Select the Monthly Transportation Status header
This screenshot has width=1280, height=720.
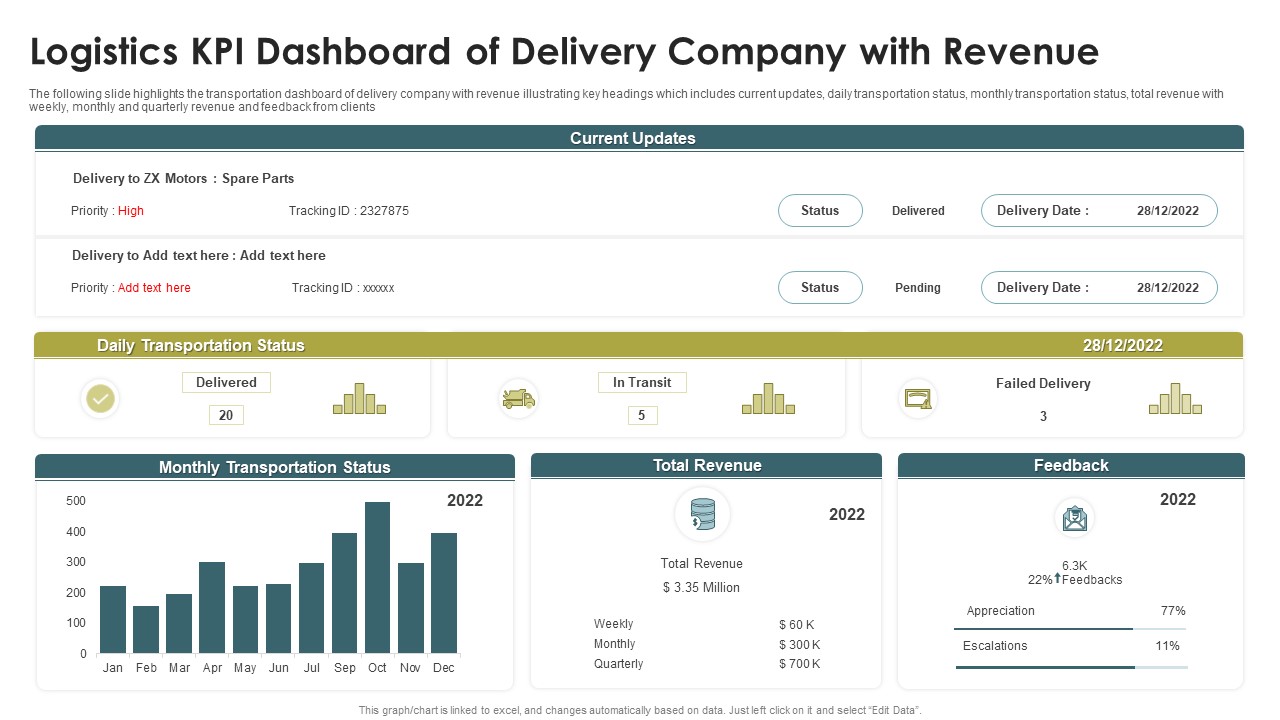275,467
